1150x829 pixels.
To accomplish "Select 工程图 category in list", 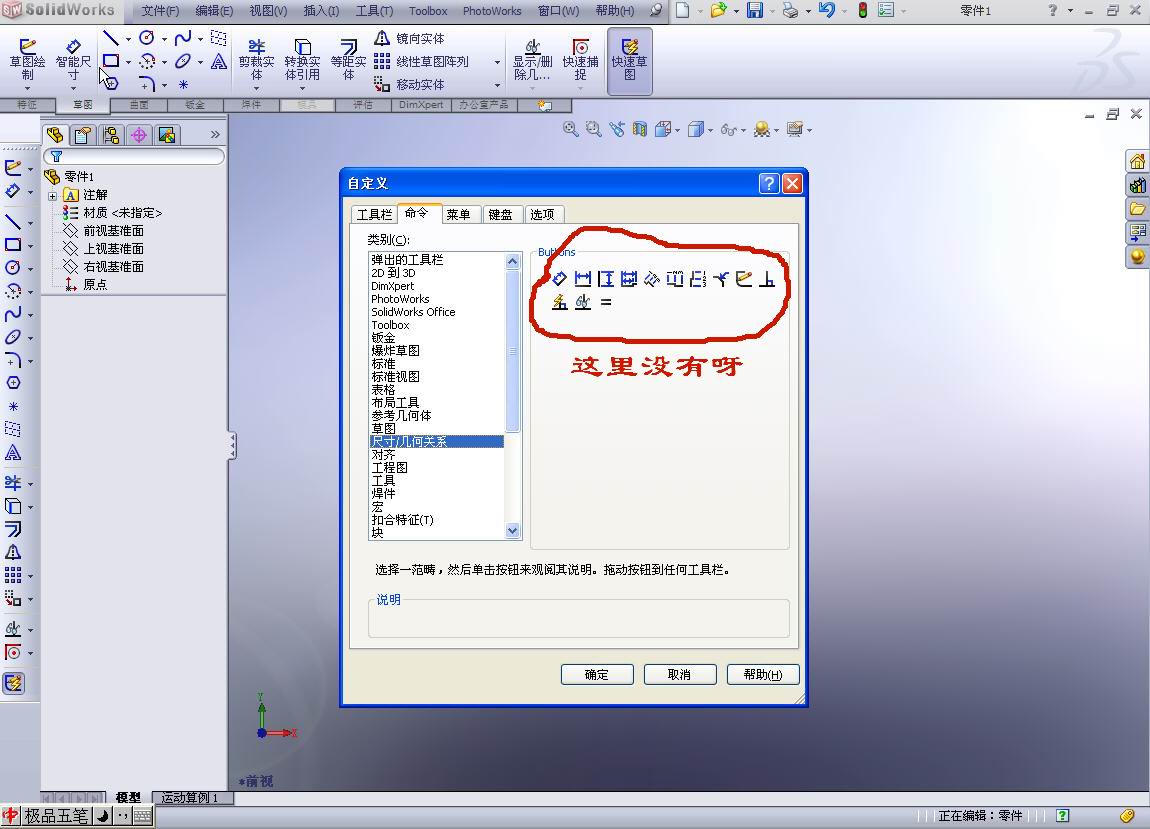I will [436, 467].
